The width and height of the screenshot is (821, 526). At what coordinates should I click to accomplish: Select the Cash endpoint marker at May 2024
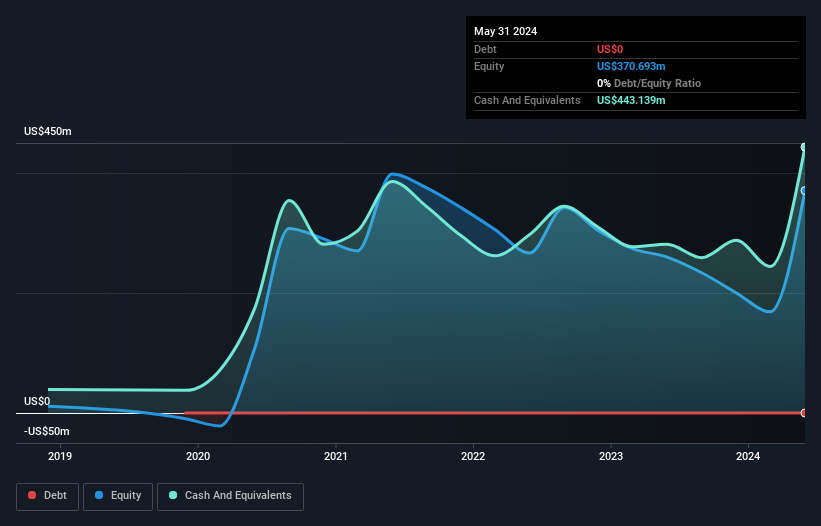804,147
